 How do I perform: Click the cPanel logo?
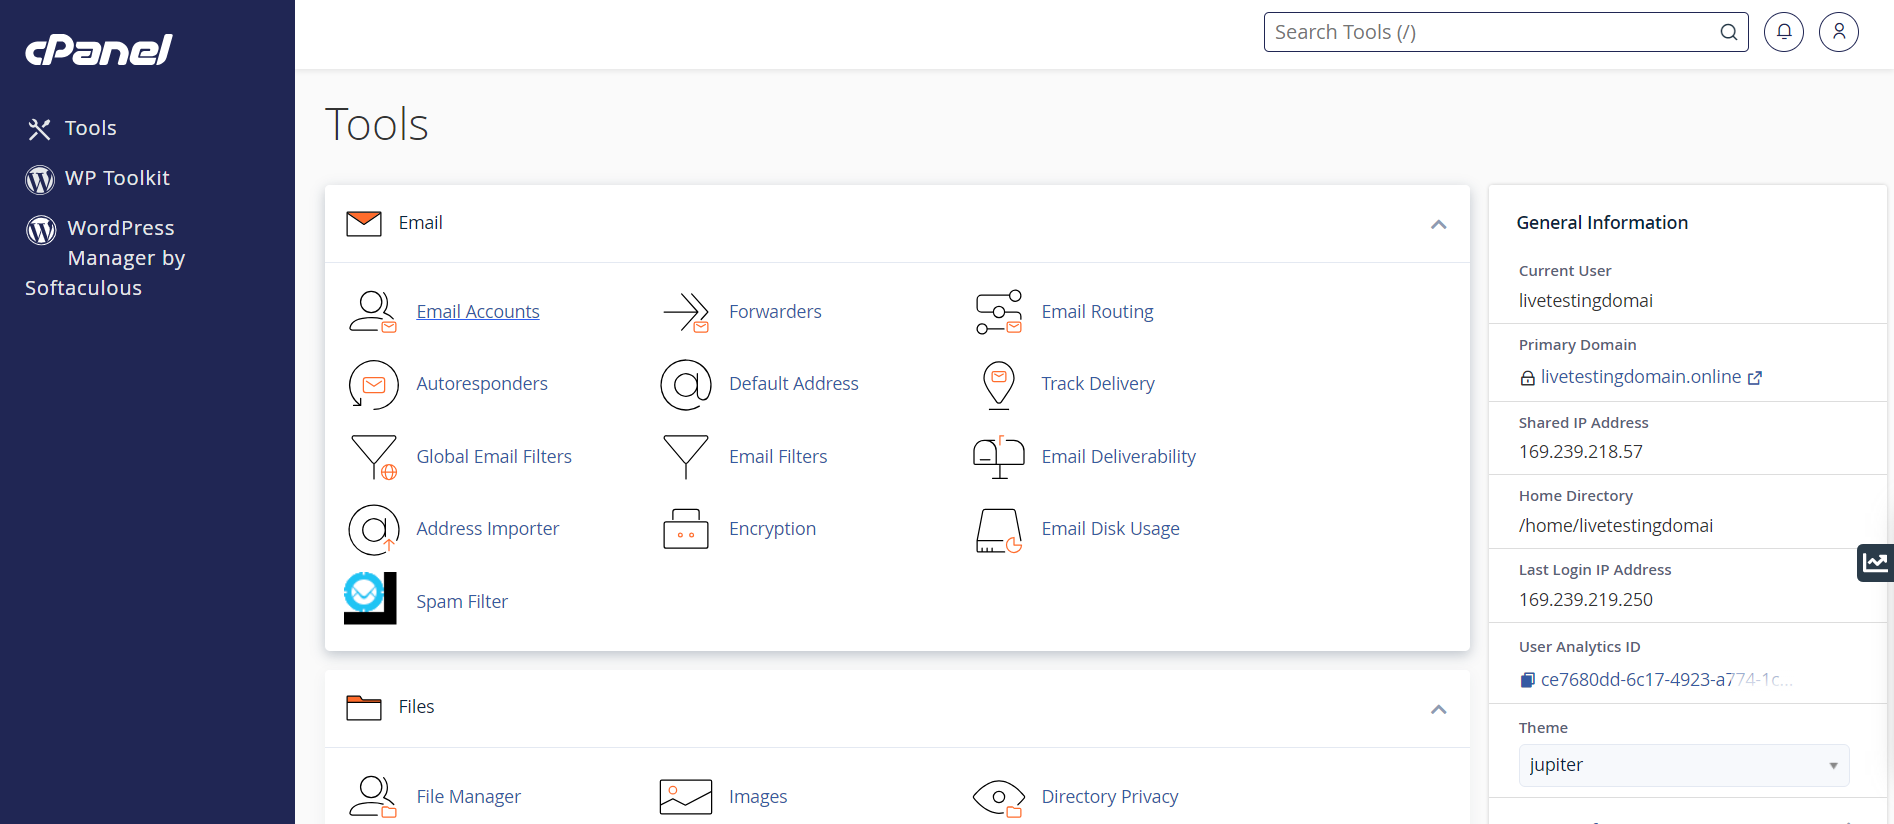(x=99, y=50)
